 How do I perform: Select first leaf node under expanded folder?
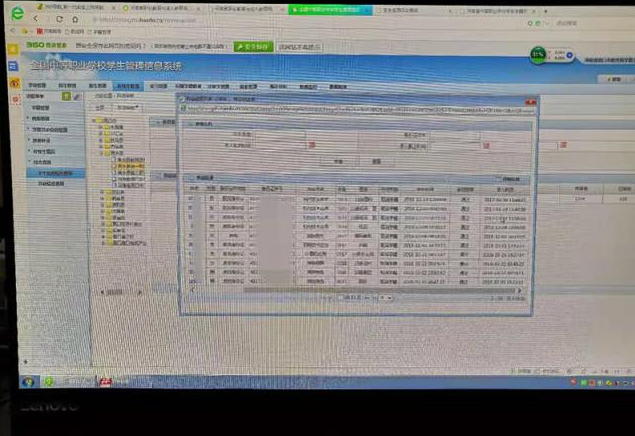click(130, 160)
